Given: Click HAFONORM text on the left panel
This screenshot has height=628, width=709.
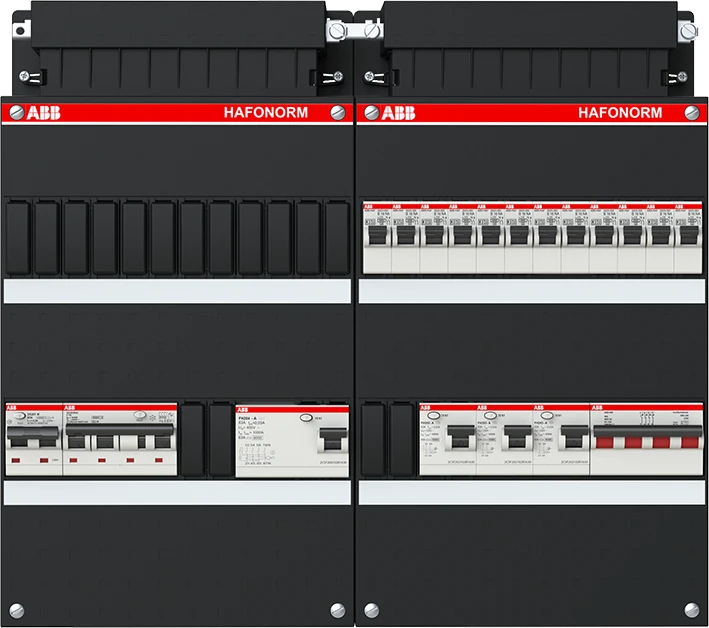Looking at the screenshot, I should coord(268,113).
